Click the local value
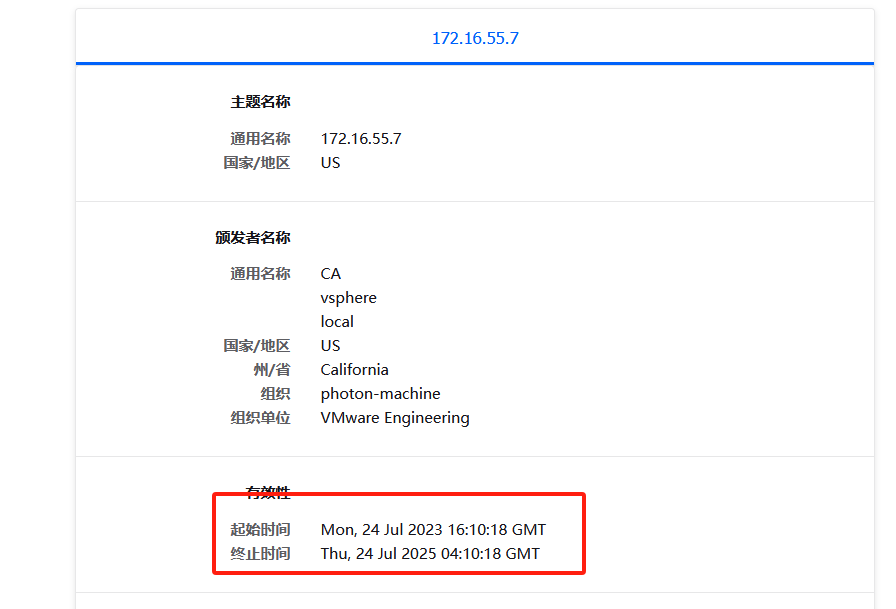This screenshot has width=896, height=609. point(337,322)
